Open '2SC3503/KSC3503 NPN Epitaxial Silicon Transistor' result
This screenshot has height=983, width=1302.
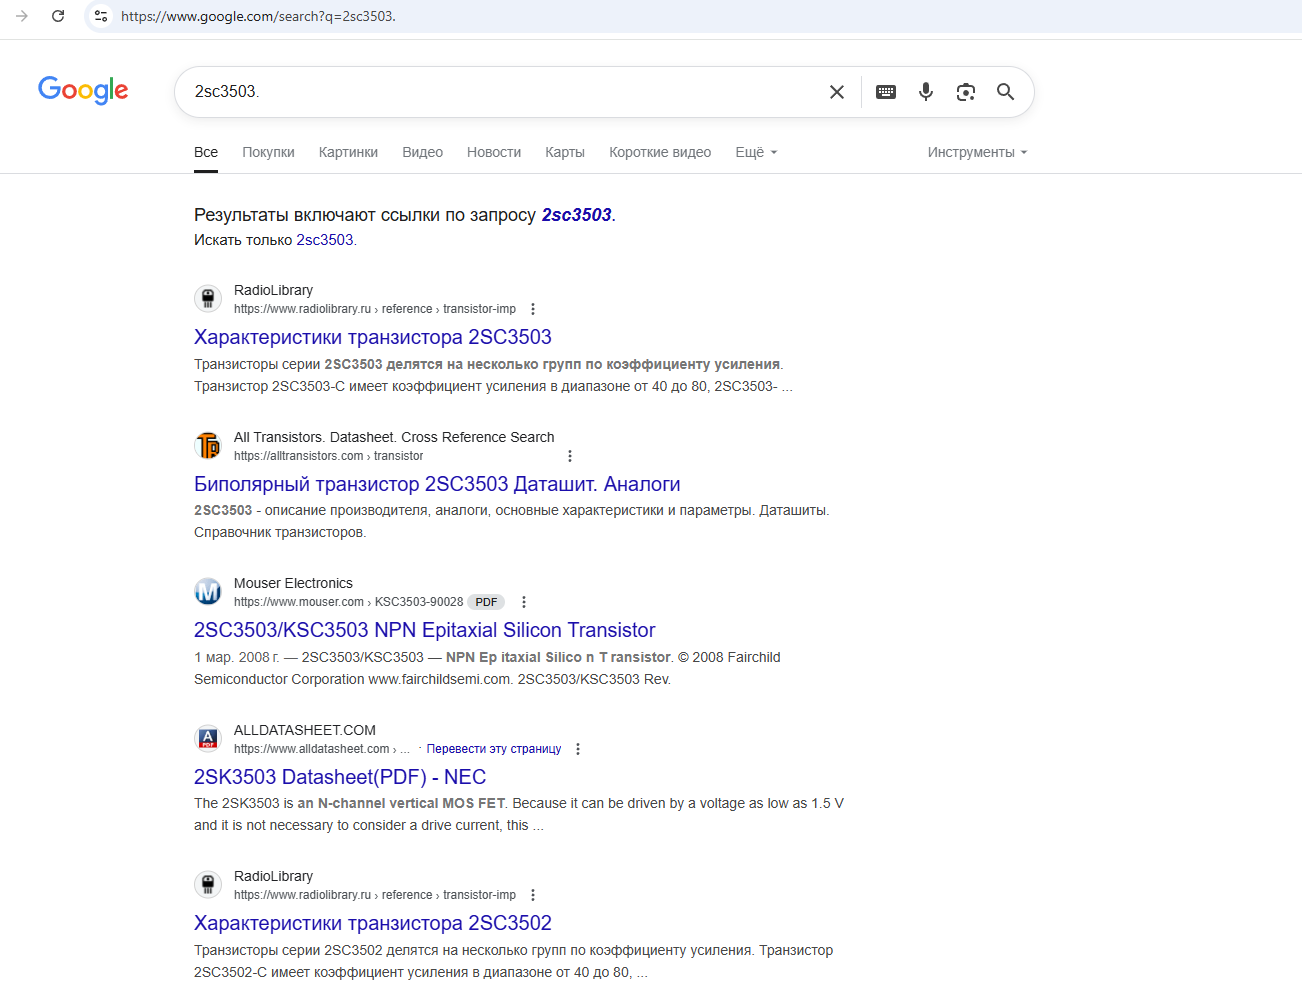[x=425, y=630]
